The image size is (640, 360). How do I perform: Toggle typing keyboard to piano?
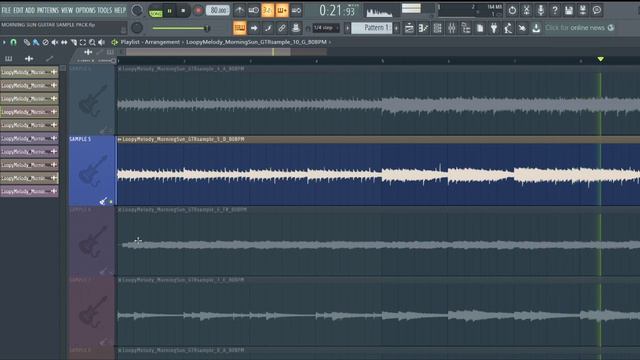(x=240, y=28)
